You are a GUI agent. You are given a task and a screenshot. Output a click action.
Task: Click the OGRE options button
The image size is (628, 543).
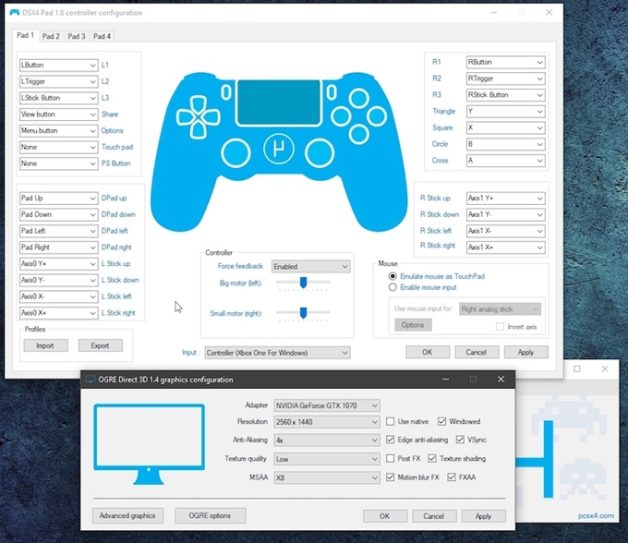[210, 516]
